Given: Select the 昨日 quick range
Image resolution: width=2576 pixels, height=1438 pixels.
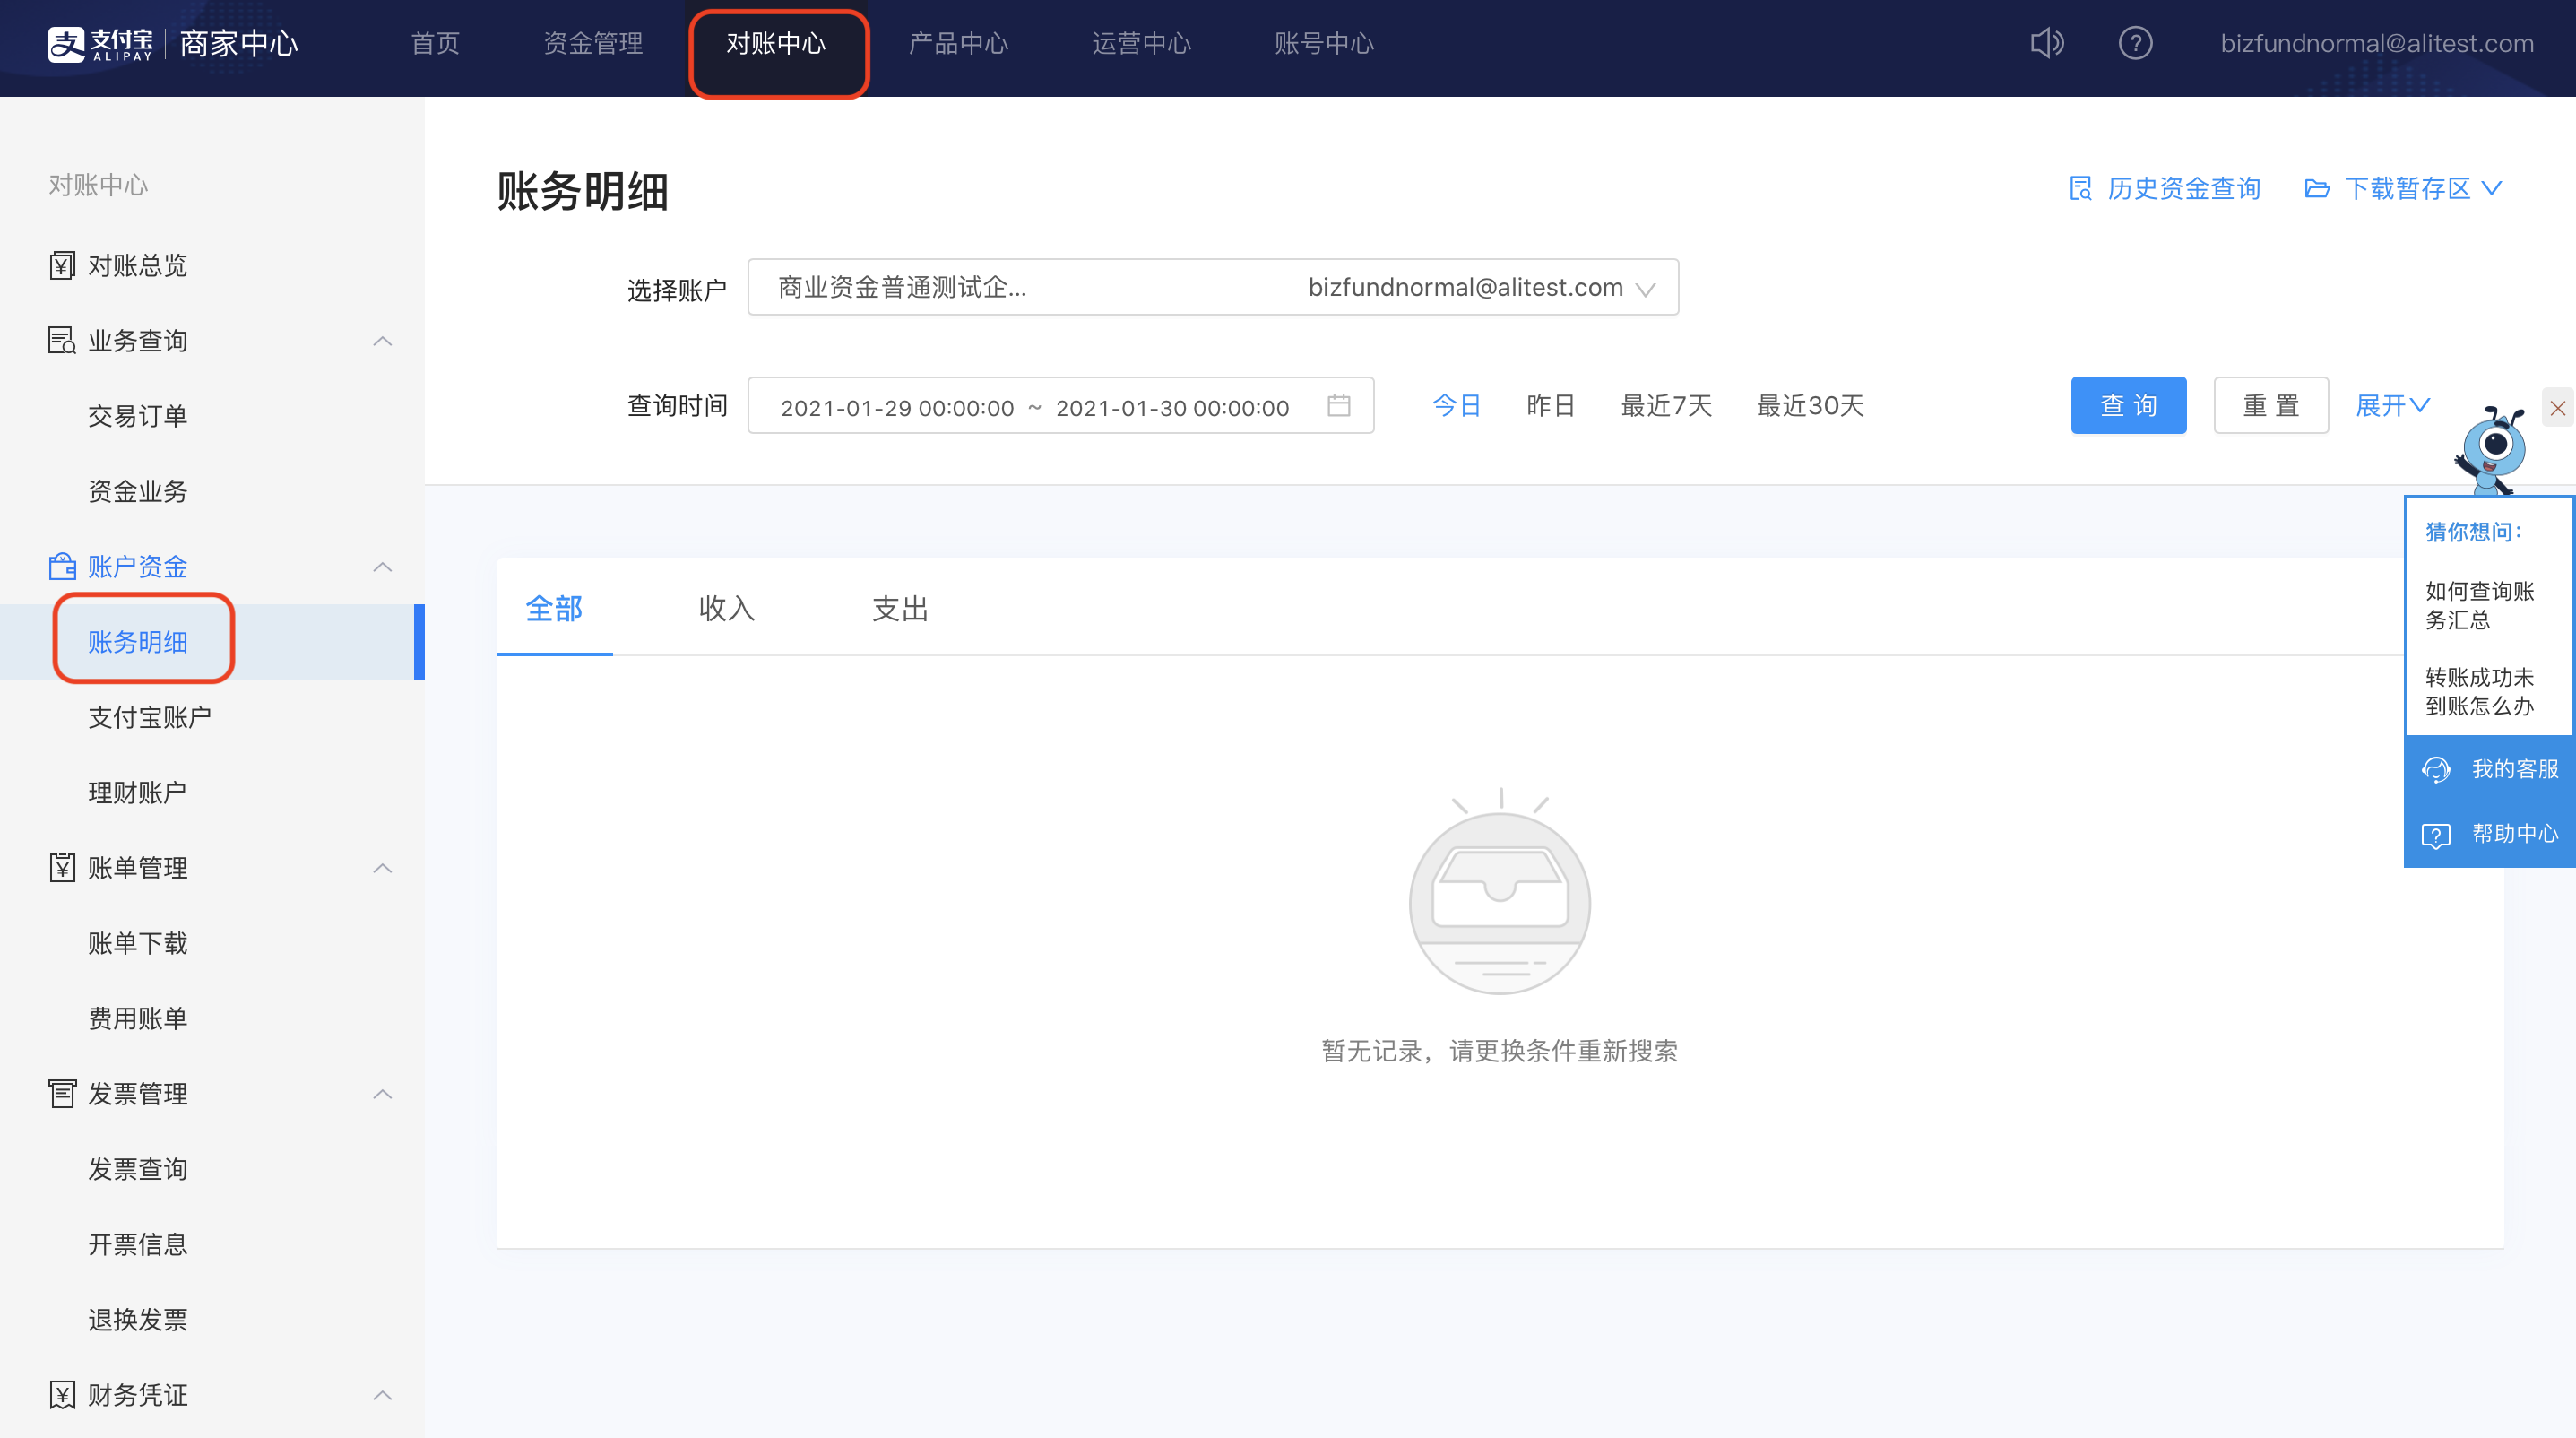Looking at the screenshot, I should 1551,405.
